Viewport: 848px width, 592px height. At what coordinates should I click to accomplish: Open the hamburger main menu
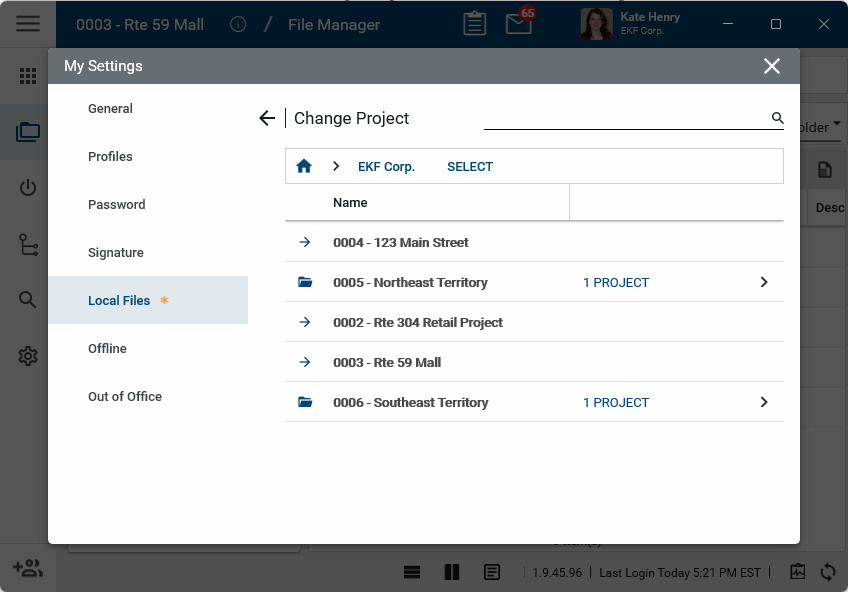(x=28, y=24)
